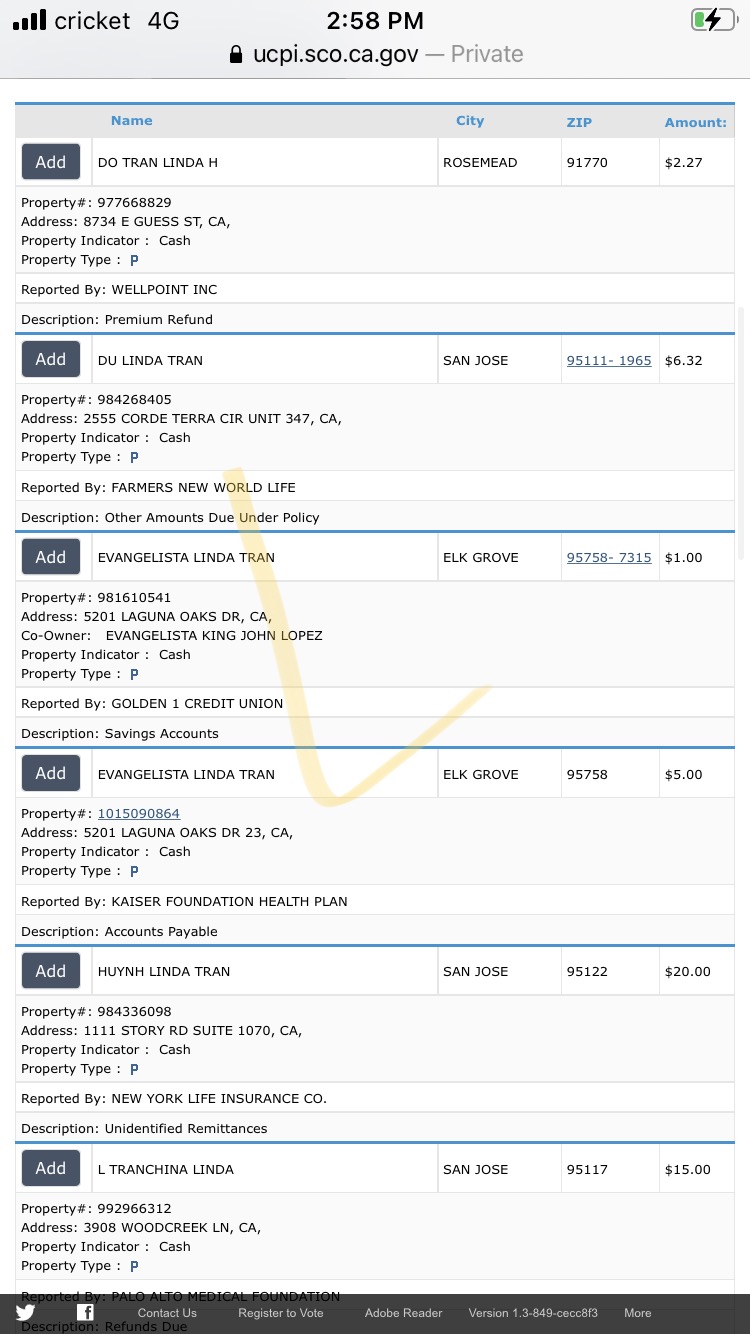Open Property Type P icon under property 981610541
The image size is (750, 1334).
coord(134,674)
